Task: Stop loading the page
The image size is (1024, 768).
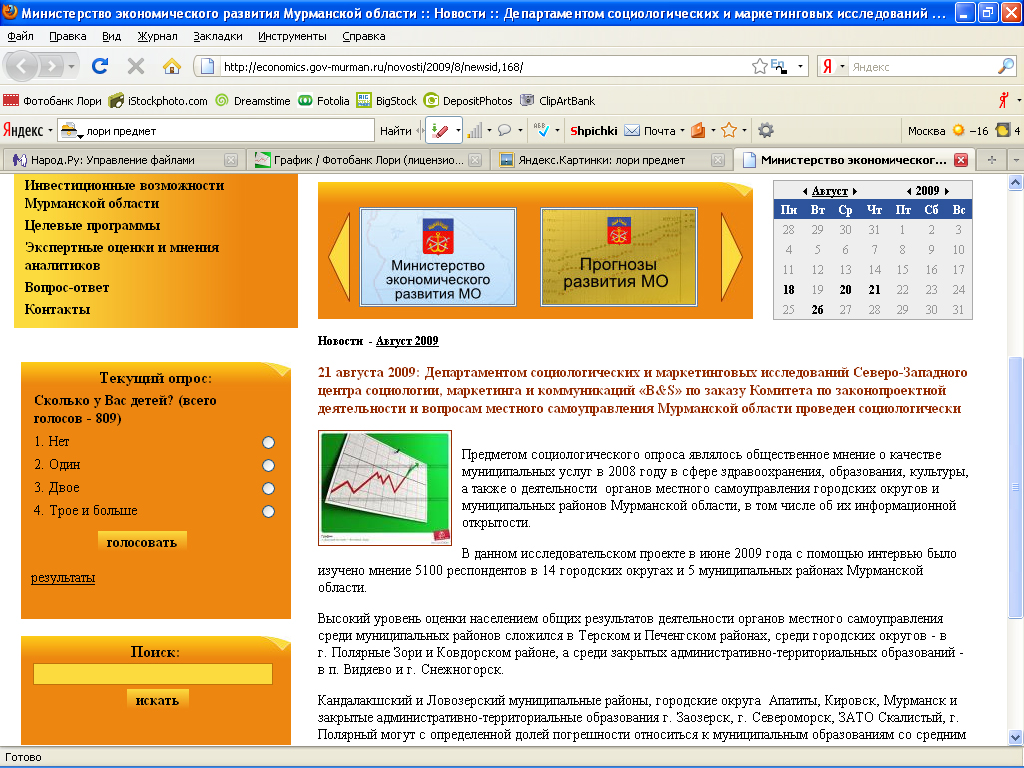Action: [x=136, y=66]
